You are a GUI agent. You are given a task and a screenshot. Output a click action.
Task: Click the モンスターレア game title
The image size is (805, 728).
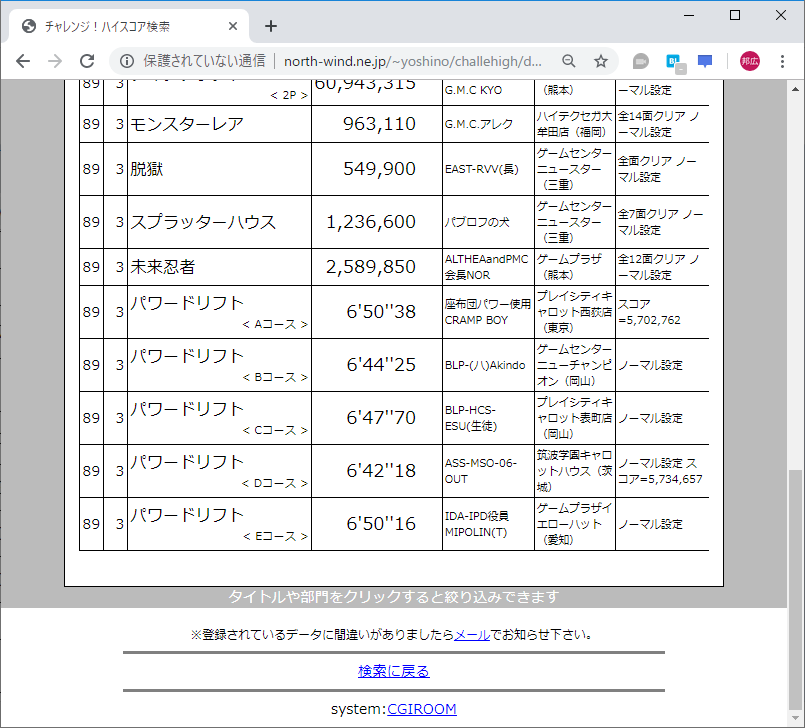tap(187, 124)
